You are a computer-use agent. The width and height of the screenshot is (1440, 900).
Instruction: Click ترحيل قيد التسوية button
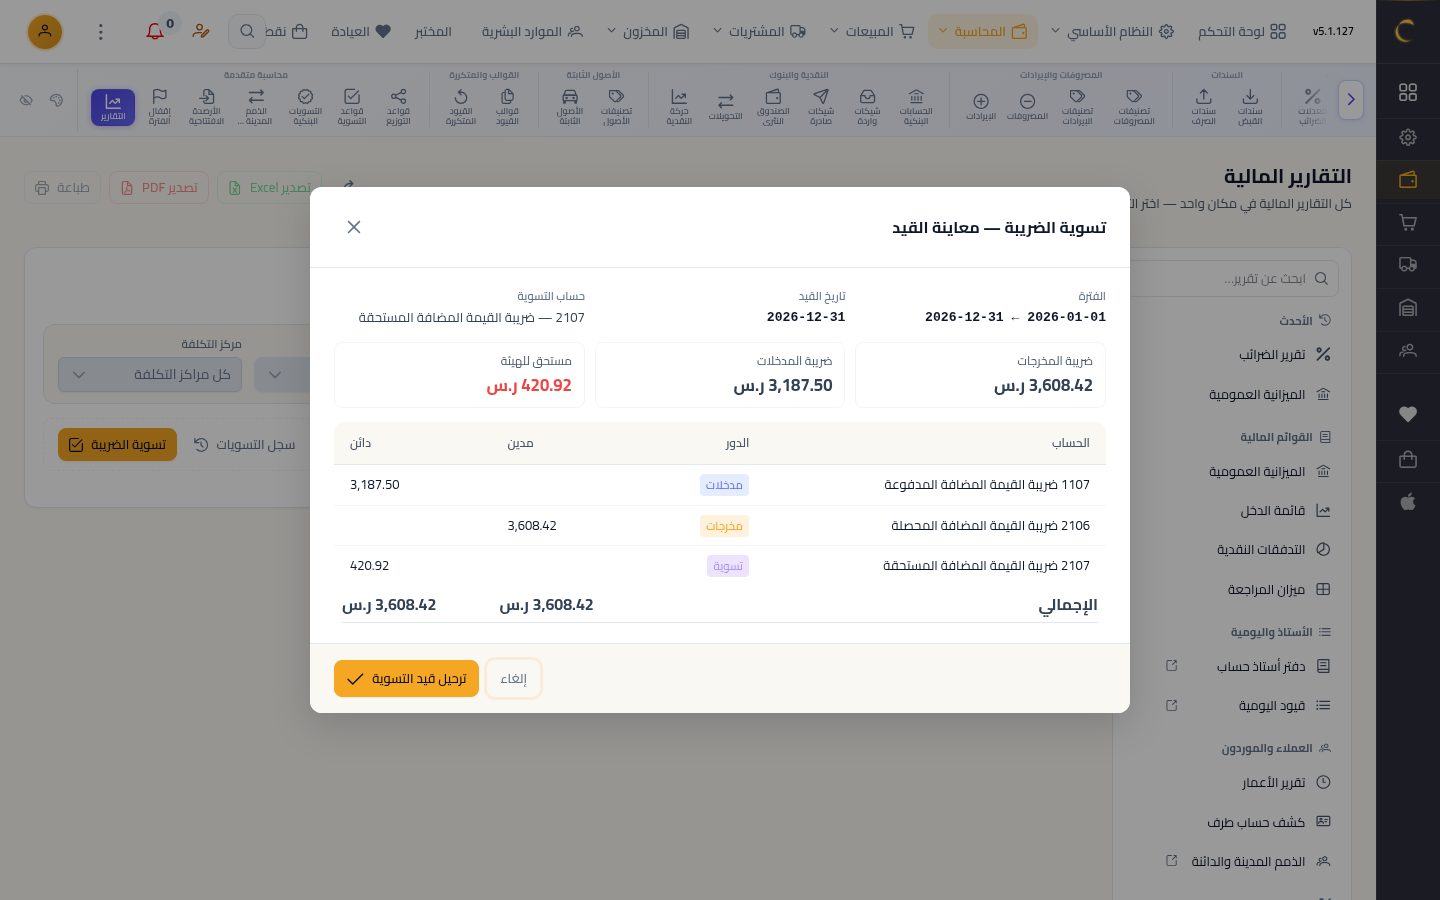[x=406, y=679]
